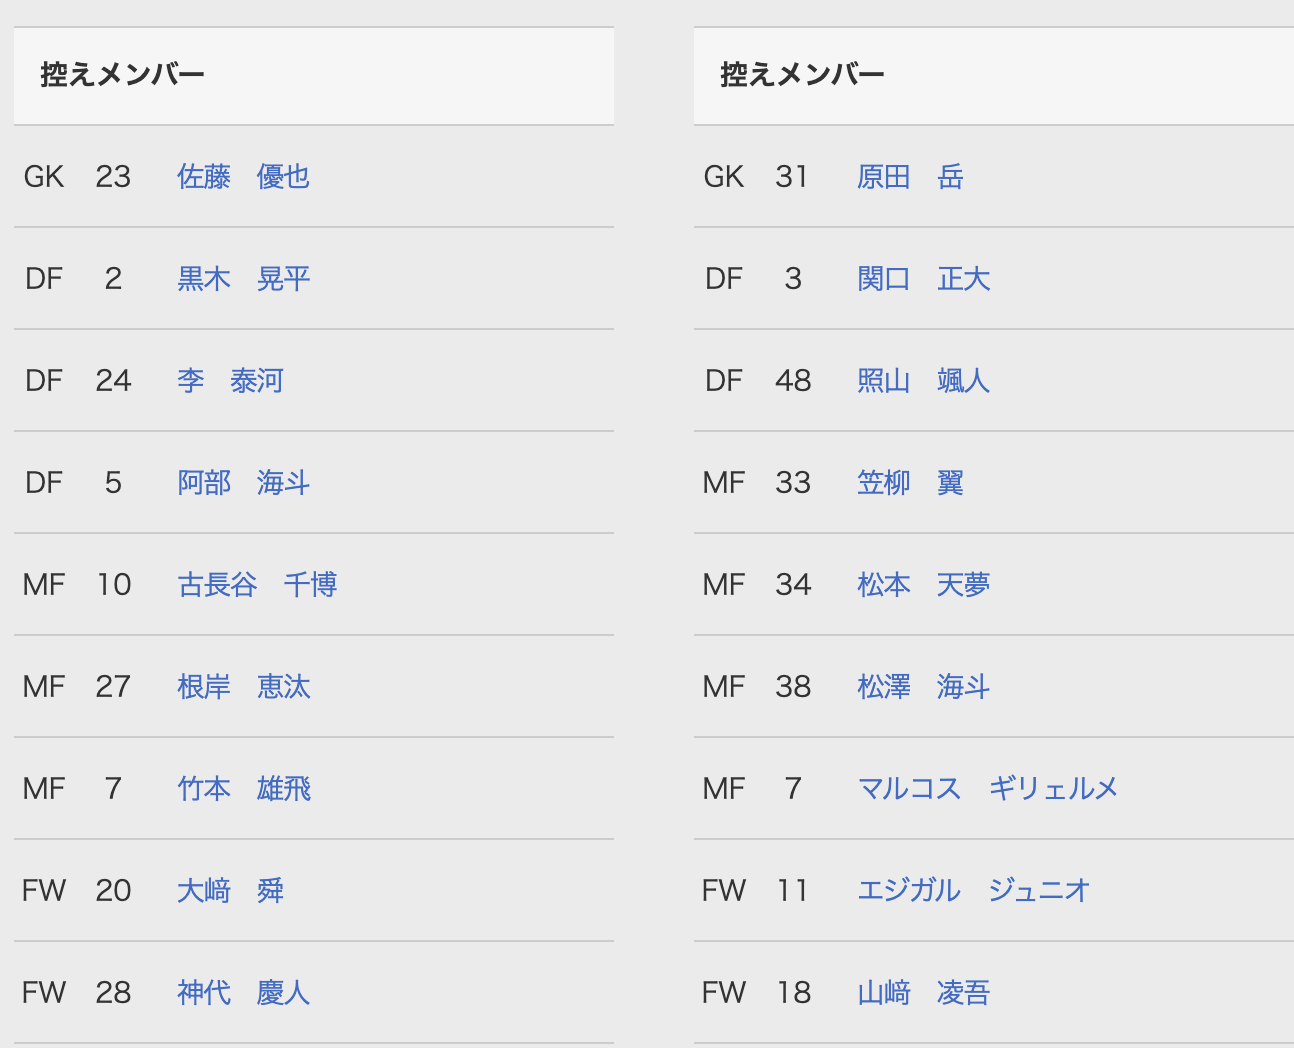The height and width of the screenshot is (1048, 1294).
Task: Select 照山 颯人 player name
Action: (x=923, y=381)
